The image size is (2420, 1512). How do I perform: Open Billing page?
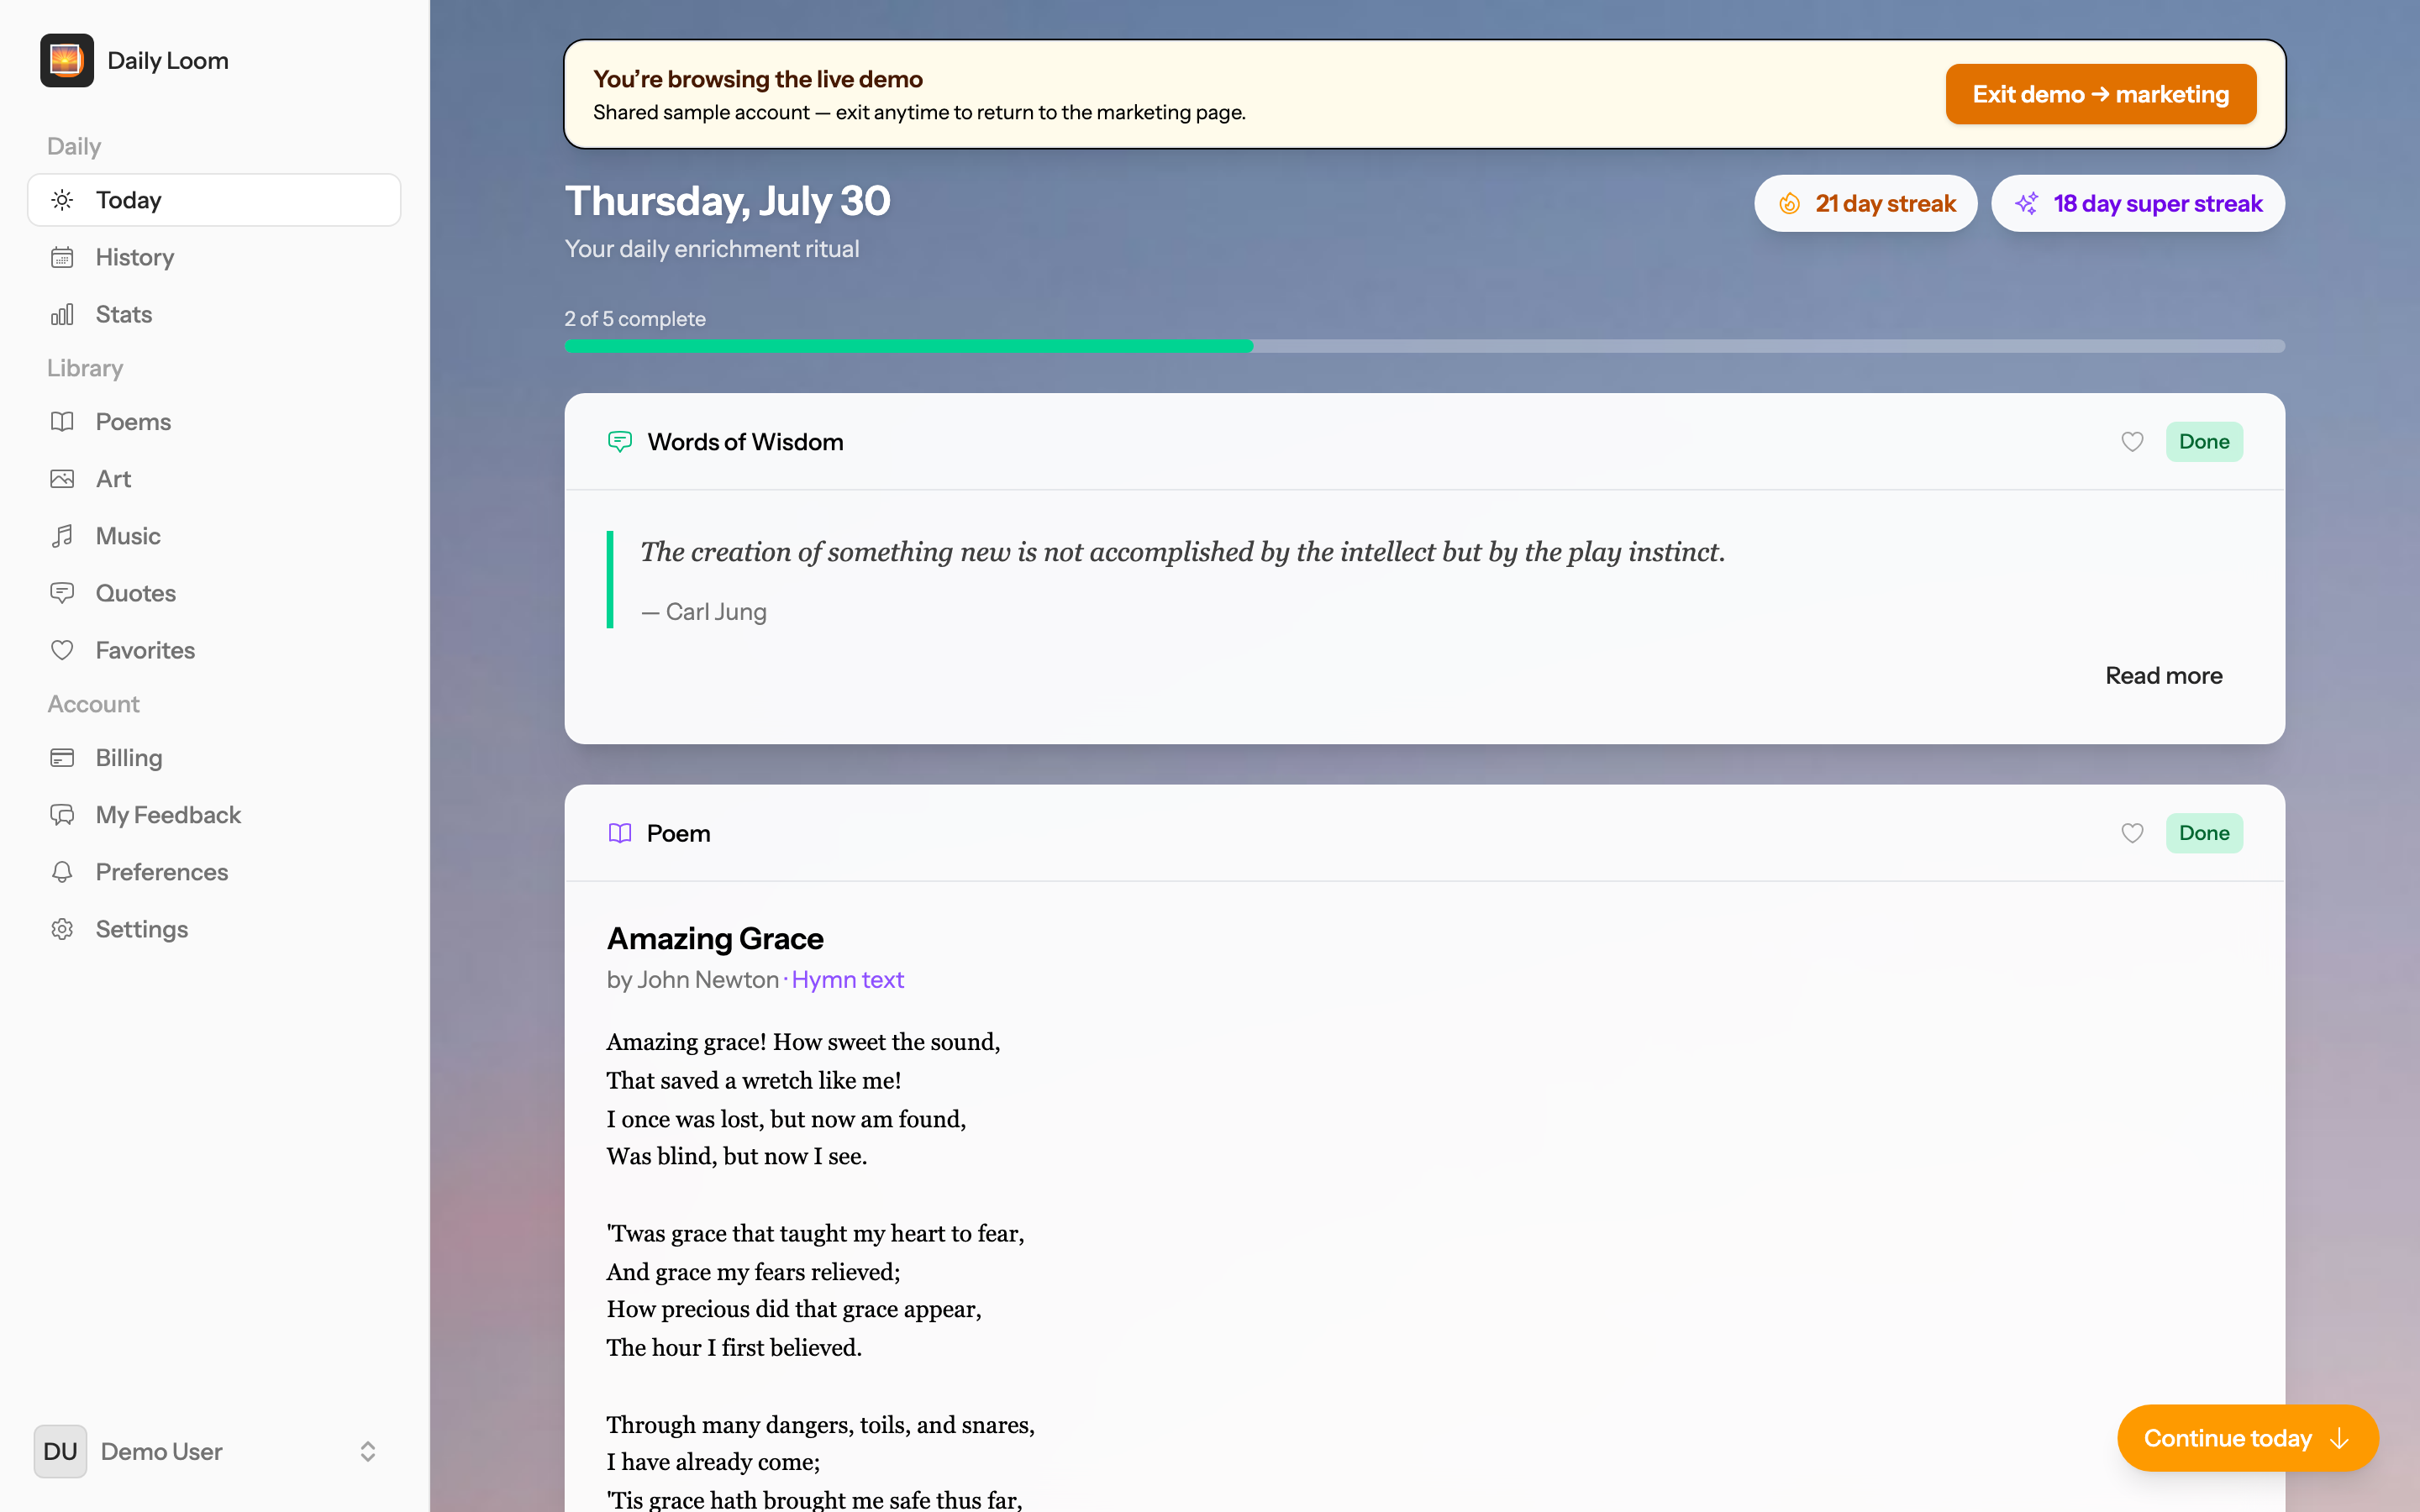coord(214,758)
